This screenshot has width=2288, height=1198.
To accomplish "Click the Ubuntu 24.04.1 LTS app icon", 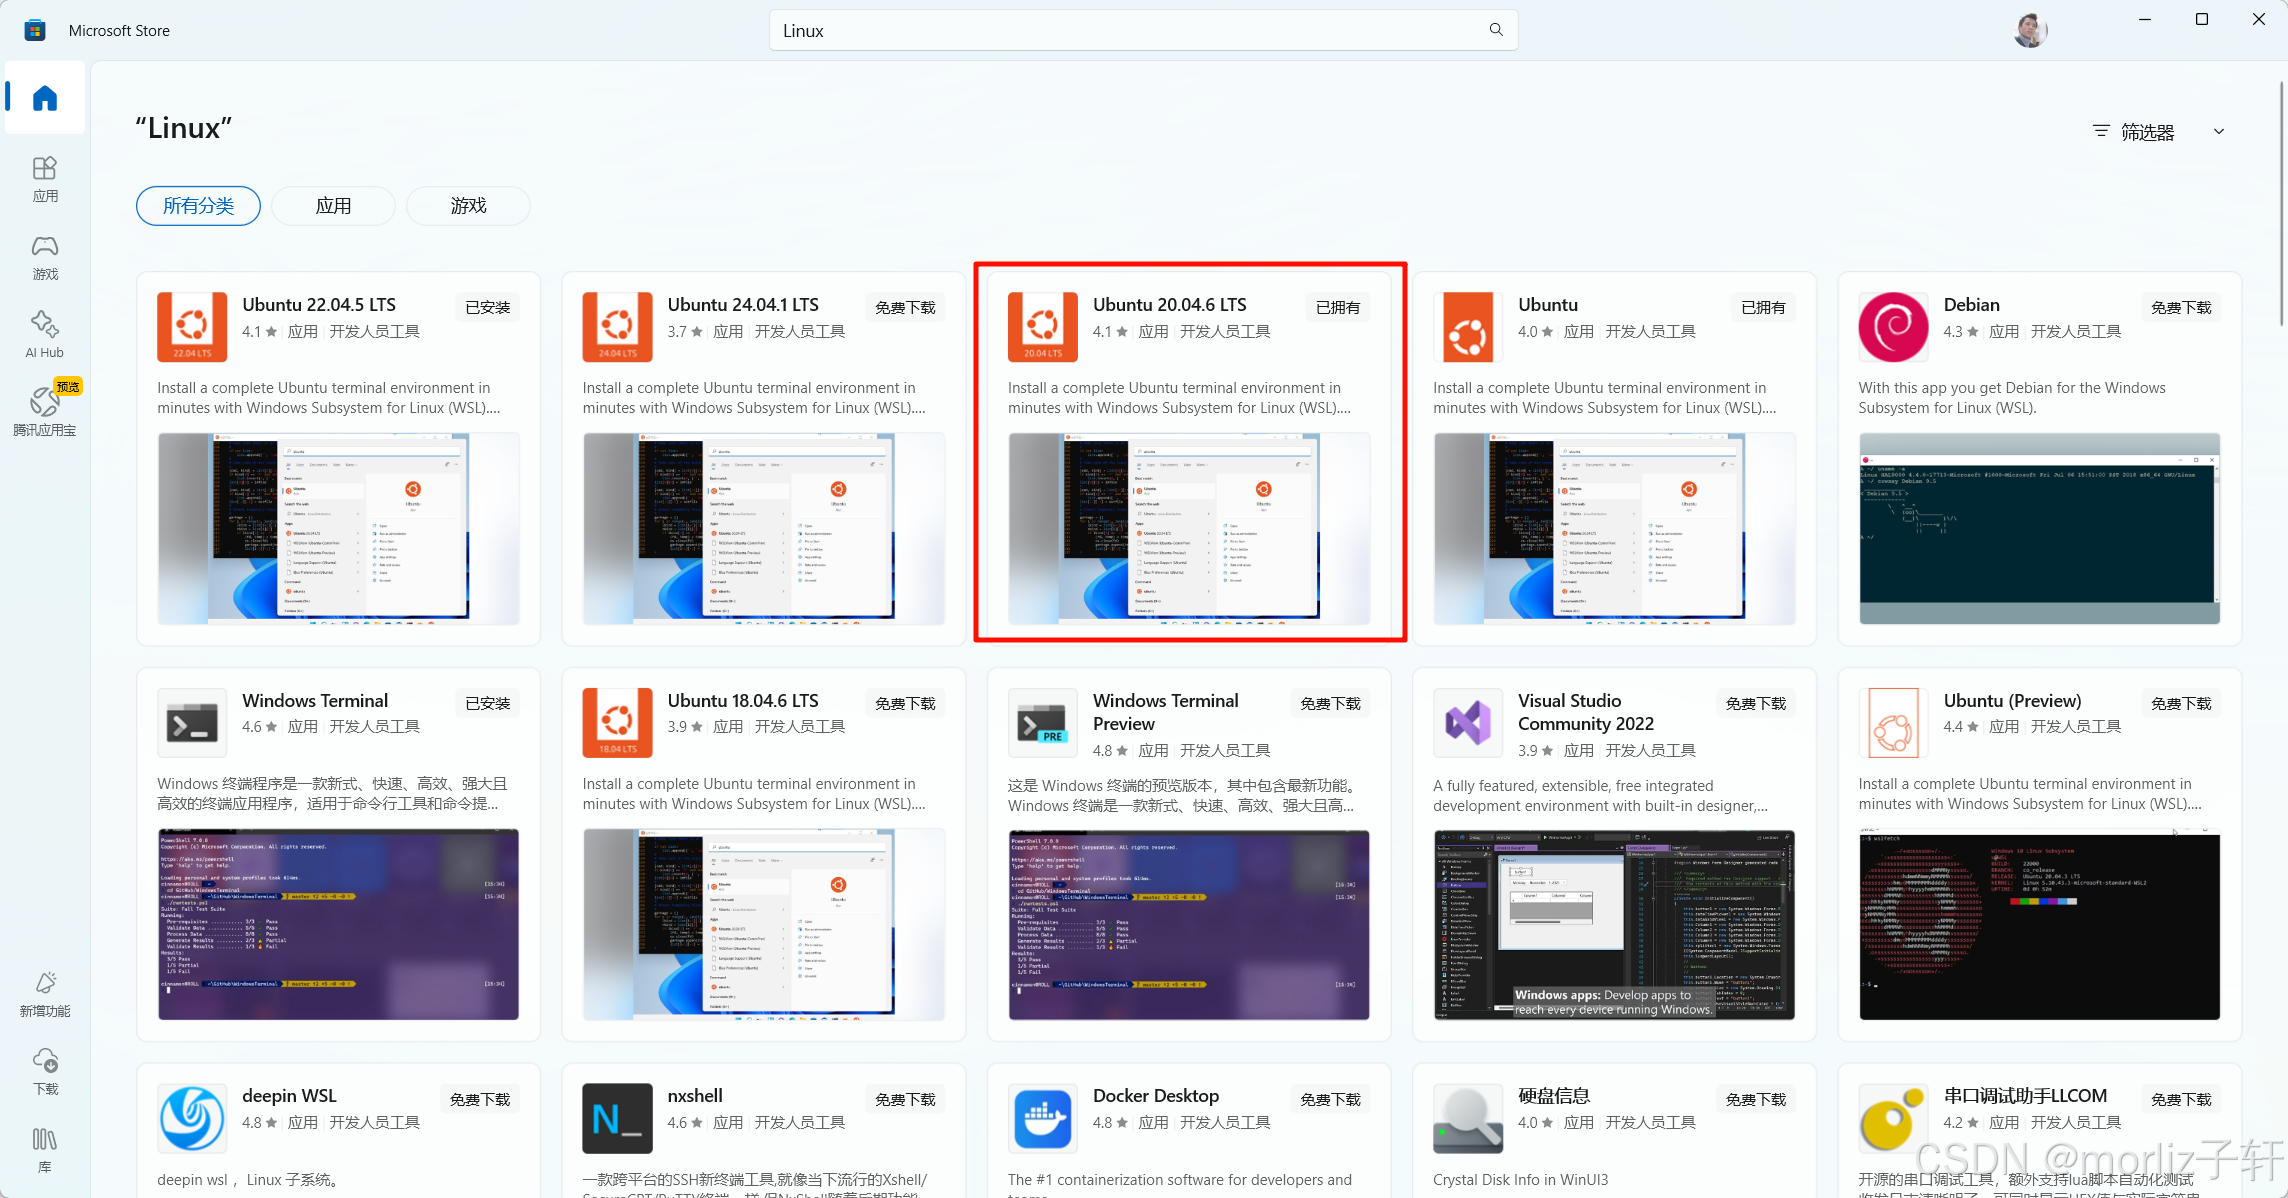I will pyautogui.click(x=617, y=326).
